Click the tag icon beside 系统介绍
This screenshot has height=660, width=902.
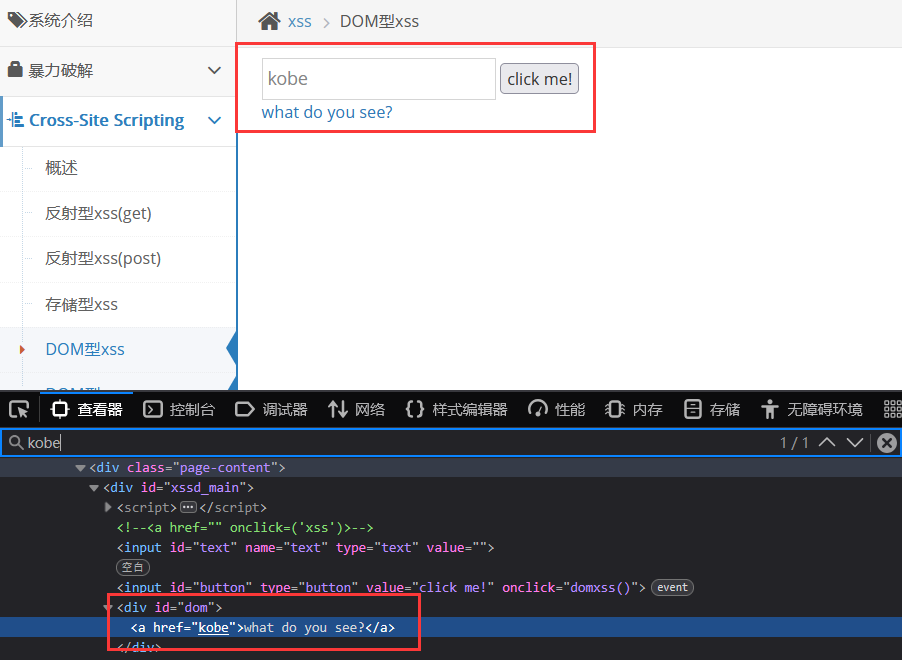click(x=17, y=20)
